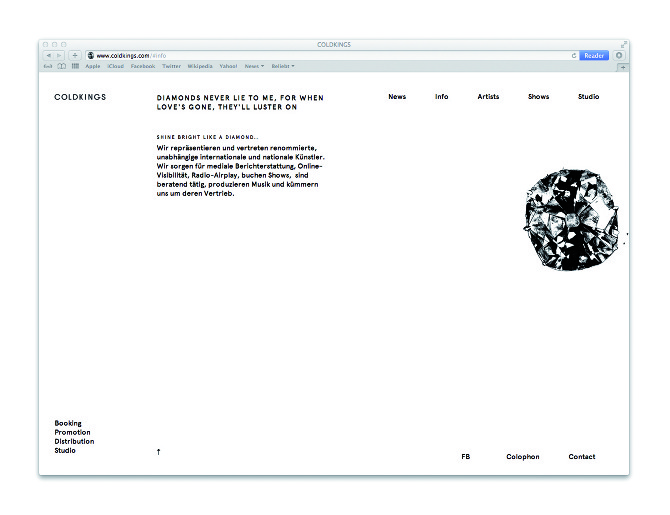The image size is (670, 515).
Task: Open the Reading List glasses icon
Action: point(48,66)
